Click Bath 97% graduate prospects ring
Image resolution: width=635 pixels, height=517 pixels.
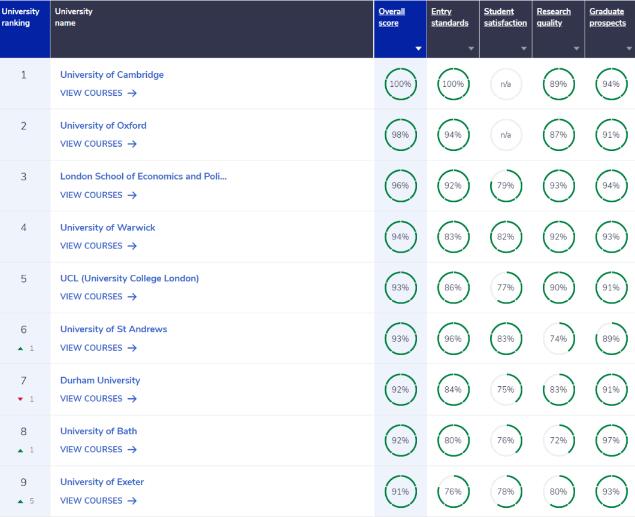pyautogui.click(x=611, y=440)
